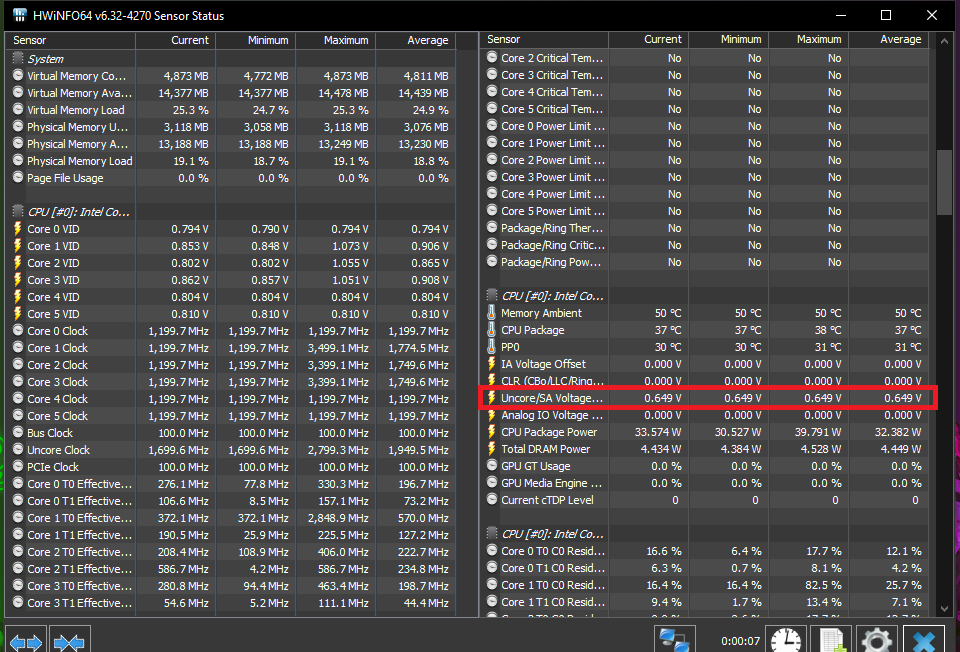Select the Uncore/SA Voltage row
Image resolution: width=960 pixels, height=652 pixels.
(x=704, y=398)
